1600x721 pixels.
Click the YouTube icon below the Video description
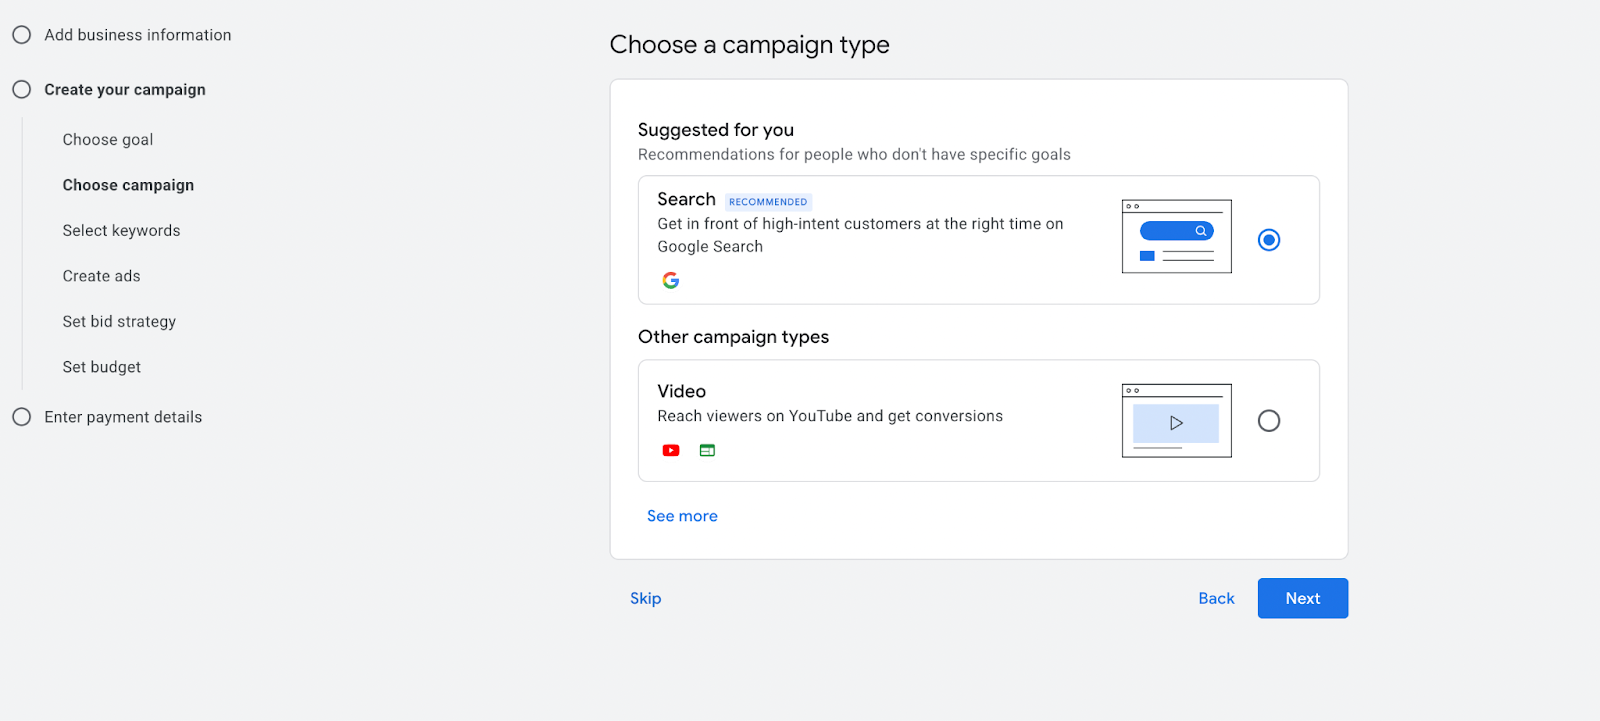(x=671, y=450)
